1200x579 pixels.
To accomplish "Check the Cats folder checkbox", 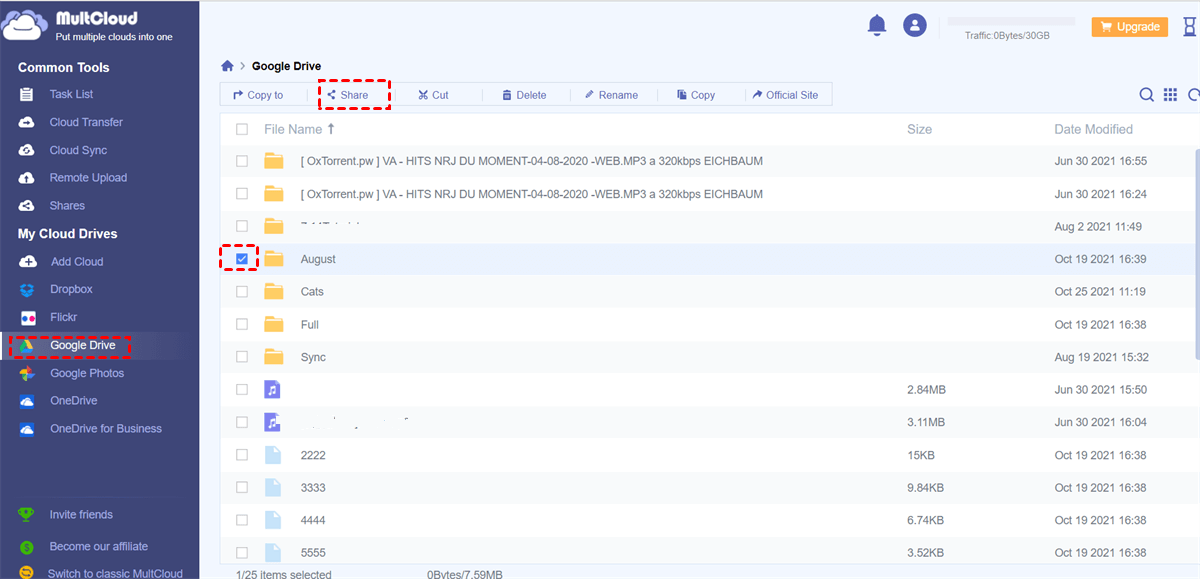I will coord(240,291).
